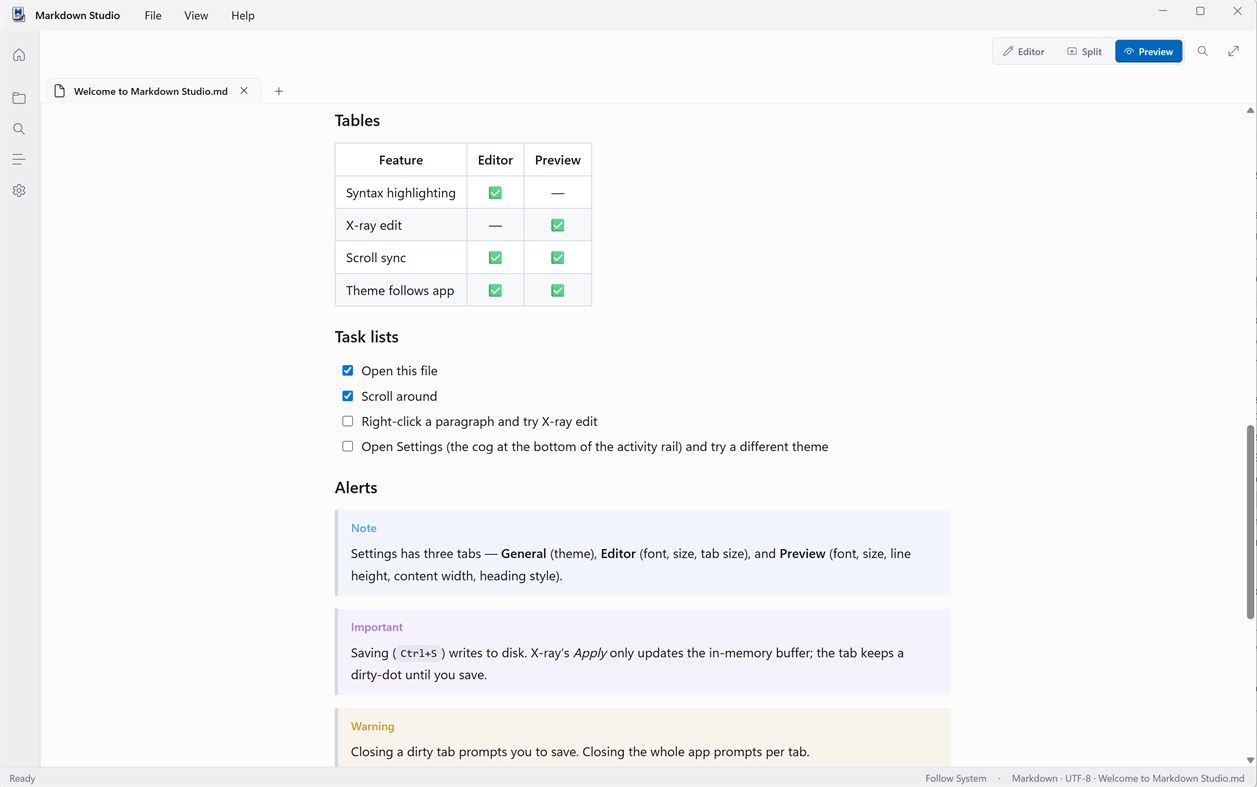This screenshot has width=1257, height=787.
Task: Check the Right-click a paragraph task
Action: click(348, 421)
